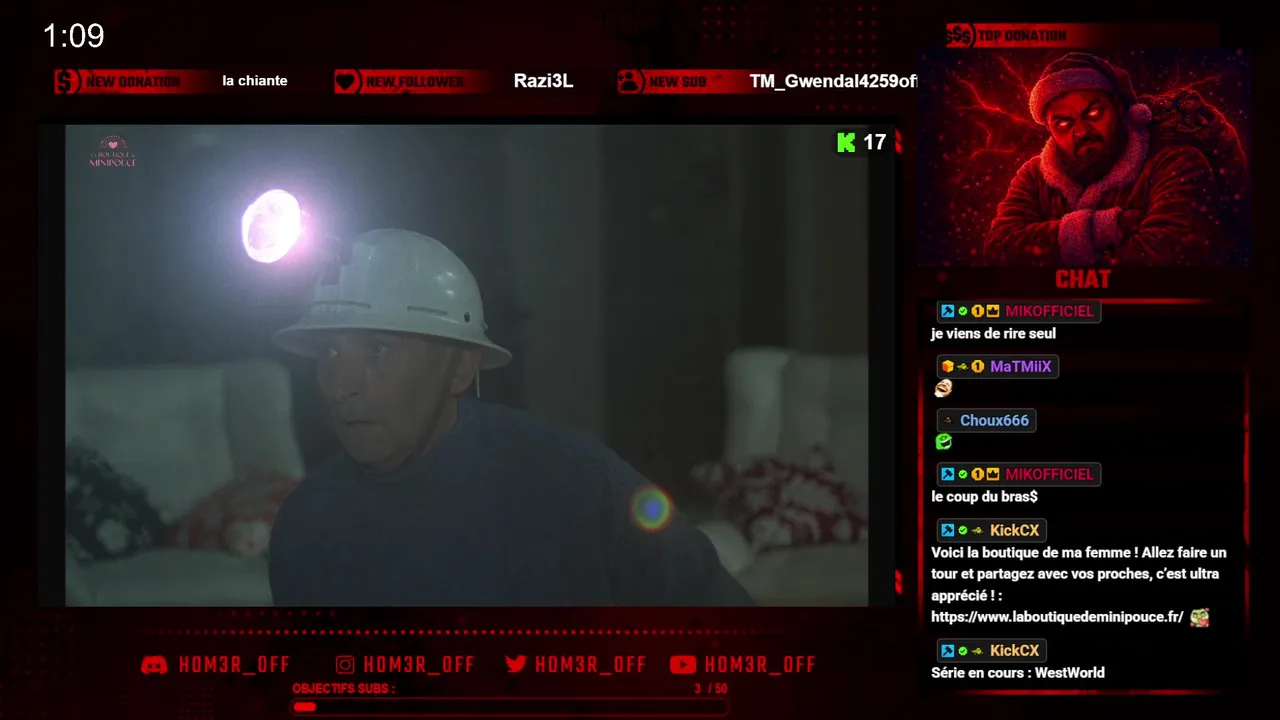Image resolution: width=1280 pixels, height=720 pixels.
Task: Click MIKOFFICIEL username above "le coup du bras$"
Action: 1049,474
